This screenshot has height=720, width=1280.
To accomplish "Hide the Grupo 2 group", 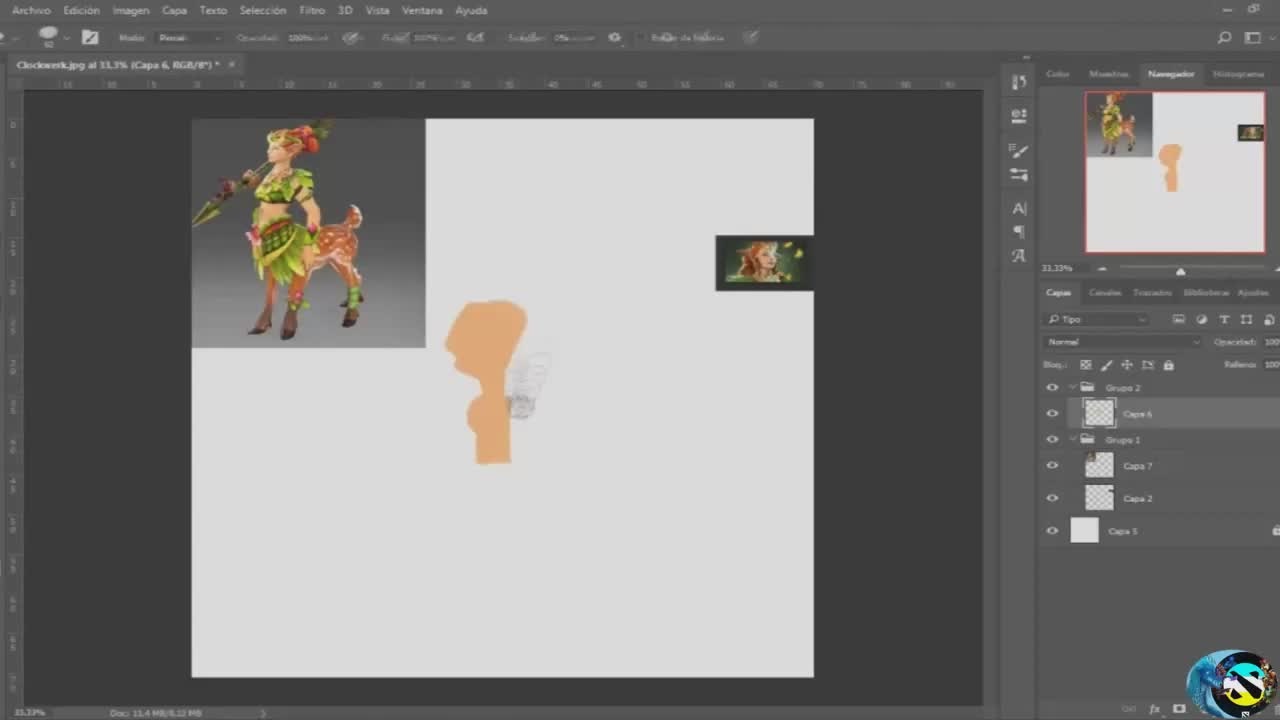I will 1052,387.
